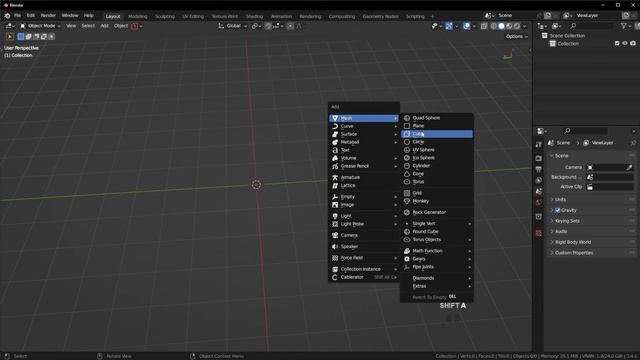Click the Speaker icon in Add menu

click(335, 247)
